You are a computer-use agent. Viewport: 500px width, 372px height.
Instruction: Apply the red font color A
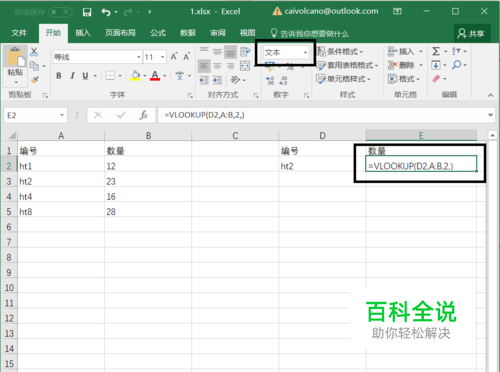(155, 76)
